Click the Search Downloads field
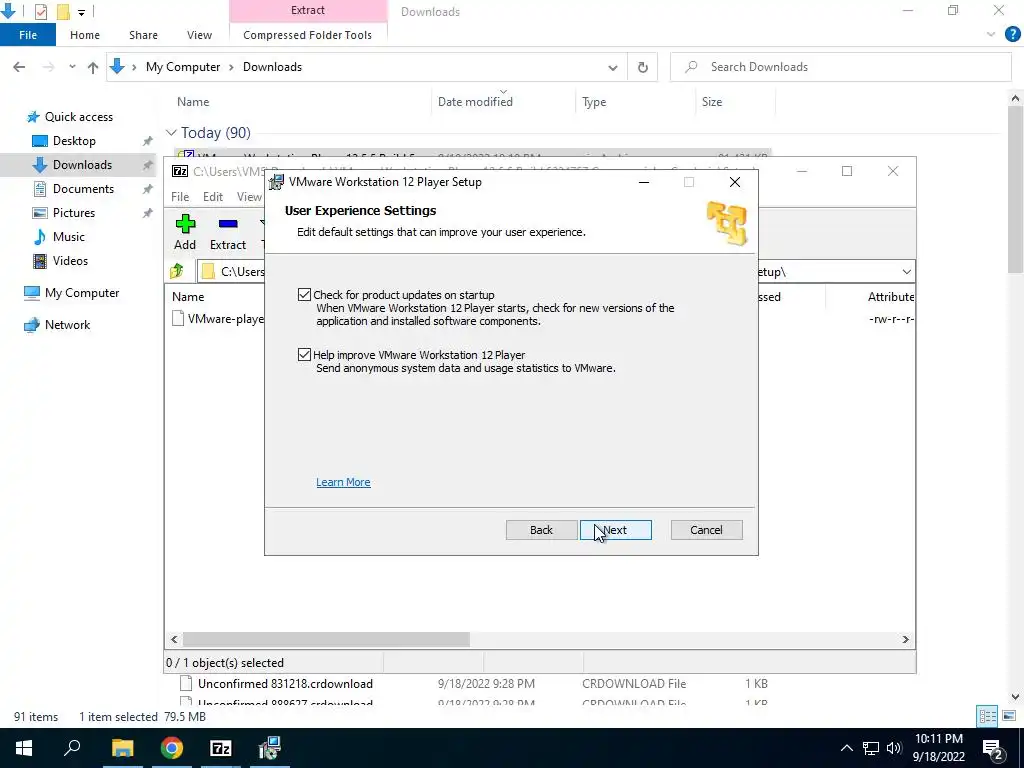The image size is (1024, 768). pos(840,67)
